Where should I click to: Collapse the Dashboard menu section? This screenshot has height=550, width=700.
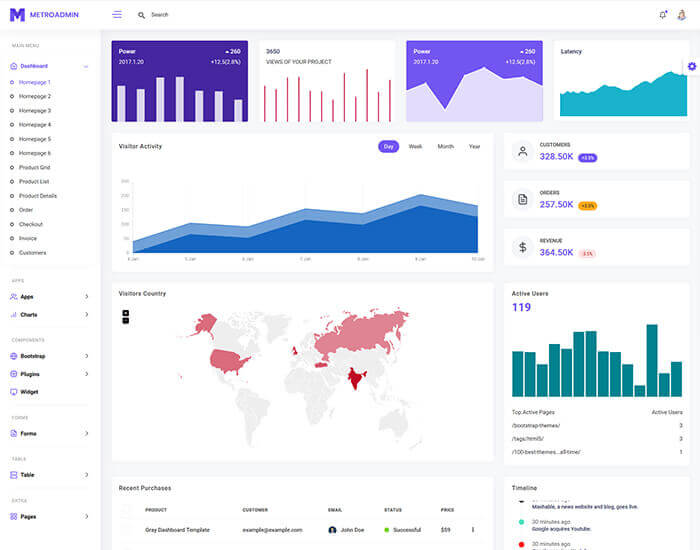point(86,66)
